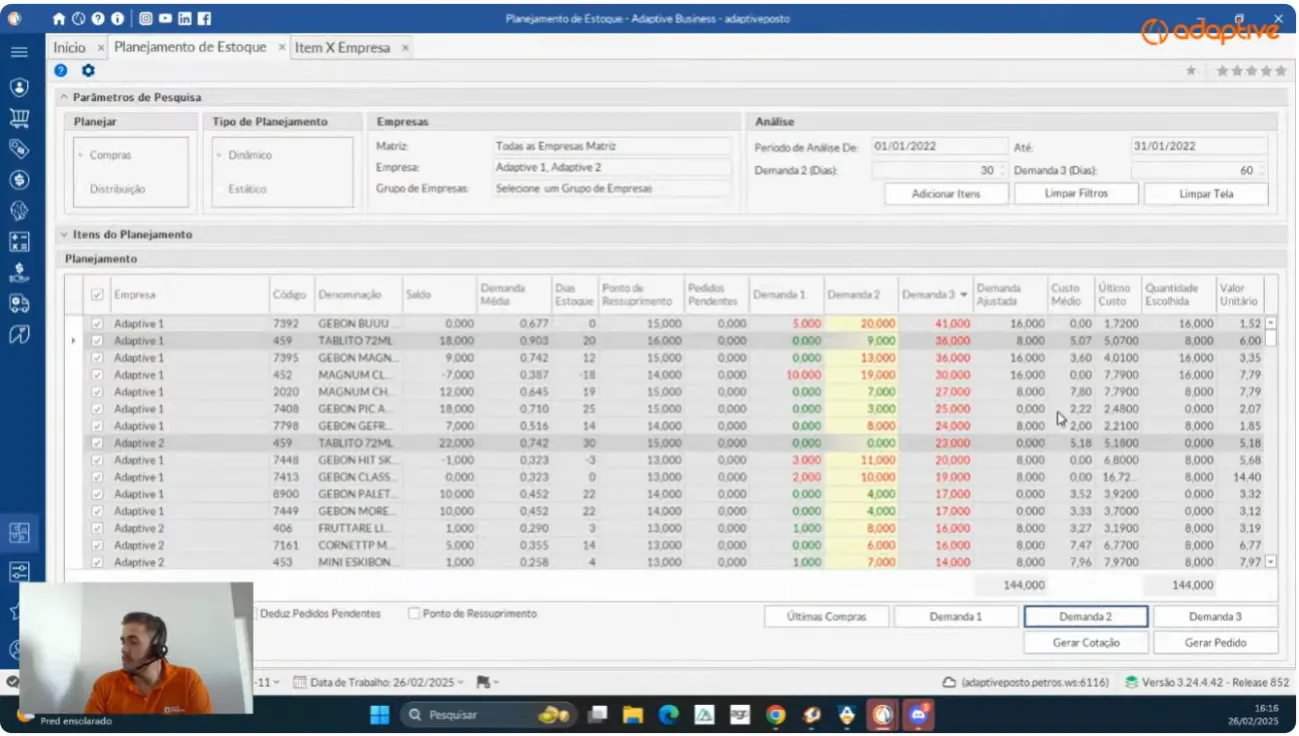Open the delivery truck module in sidebar

[x=19, y=303]
